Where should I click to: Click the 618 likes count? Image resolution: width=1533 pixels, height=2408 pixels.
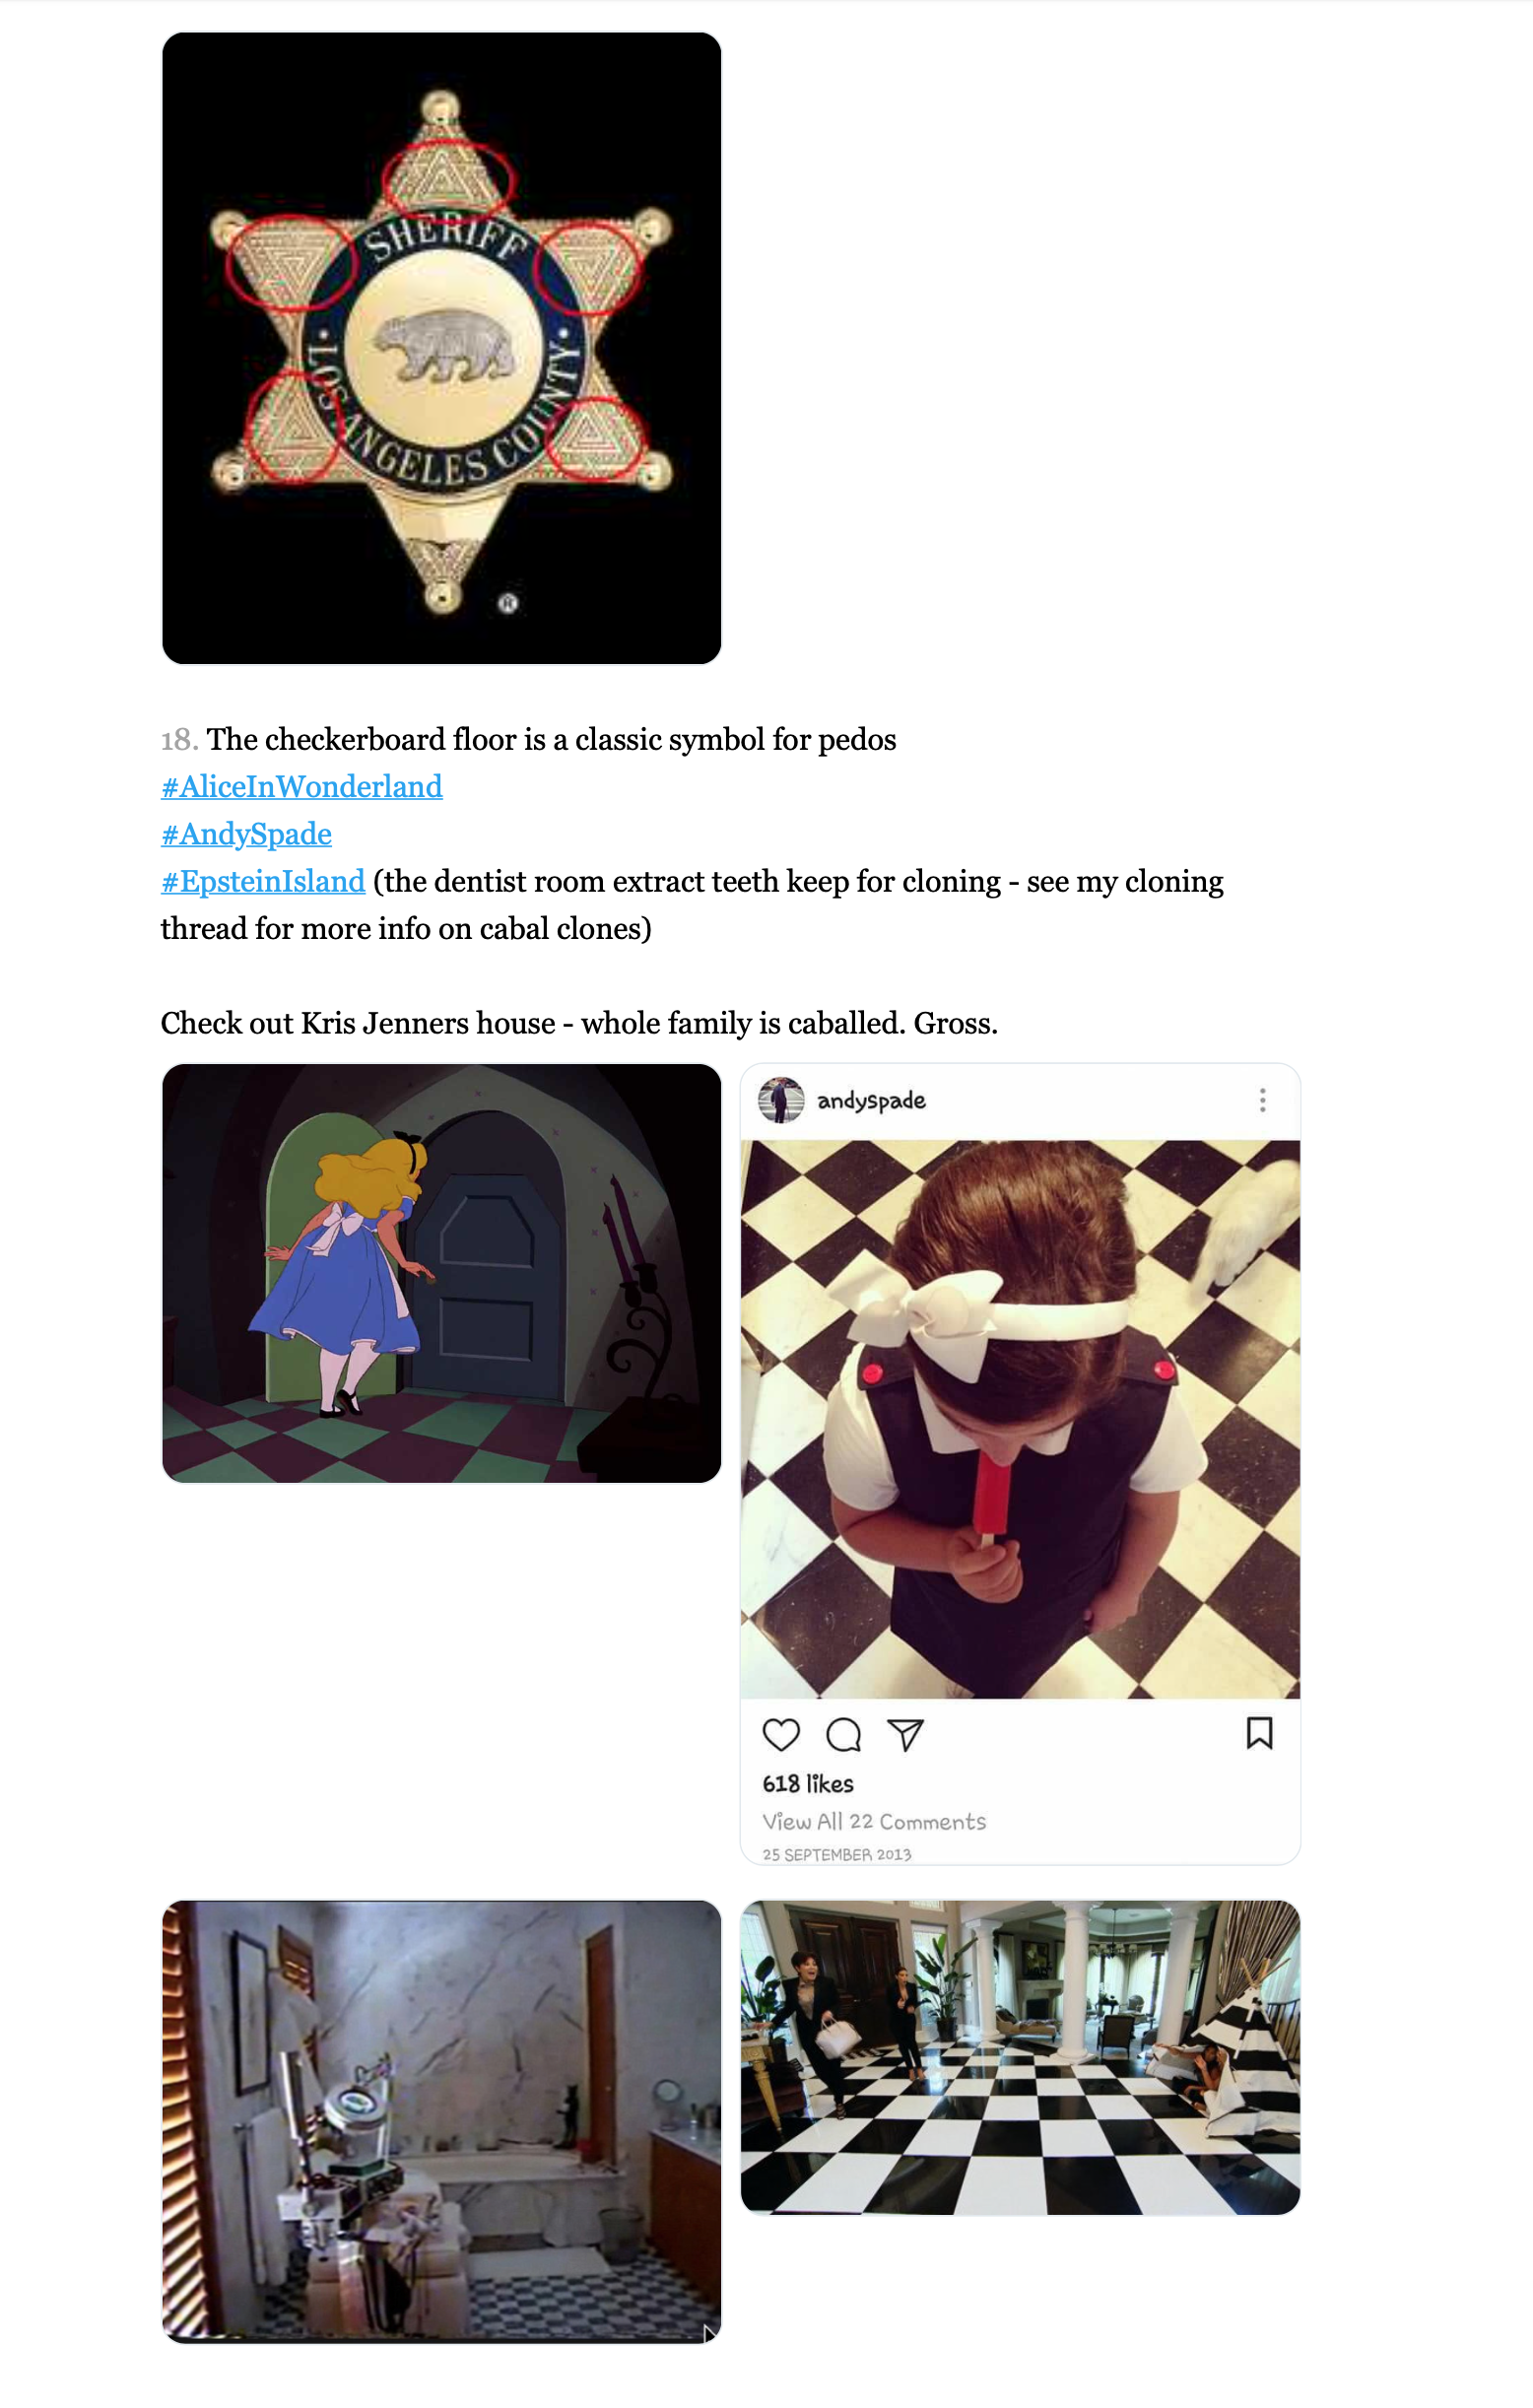tap(808, 1784)
